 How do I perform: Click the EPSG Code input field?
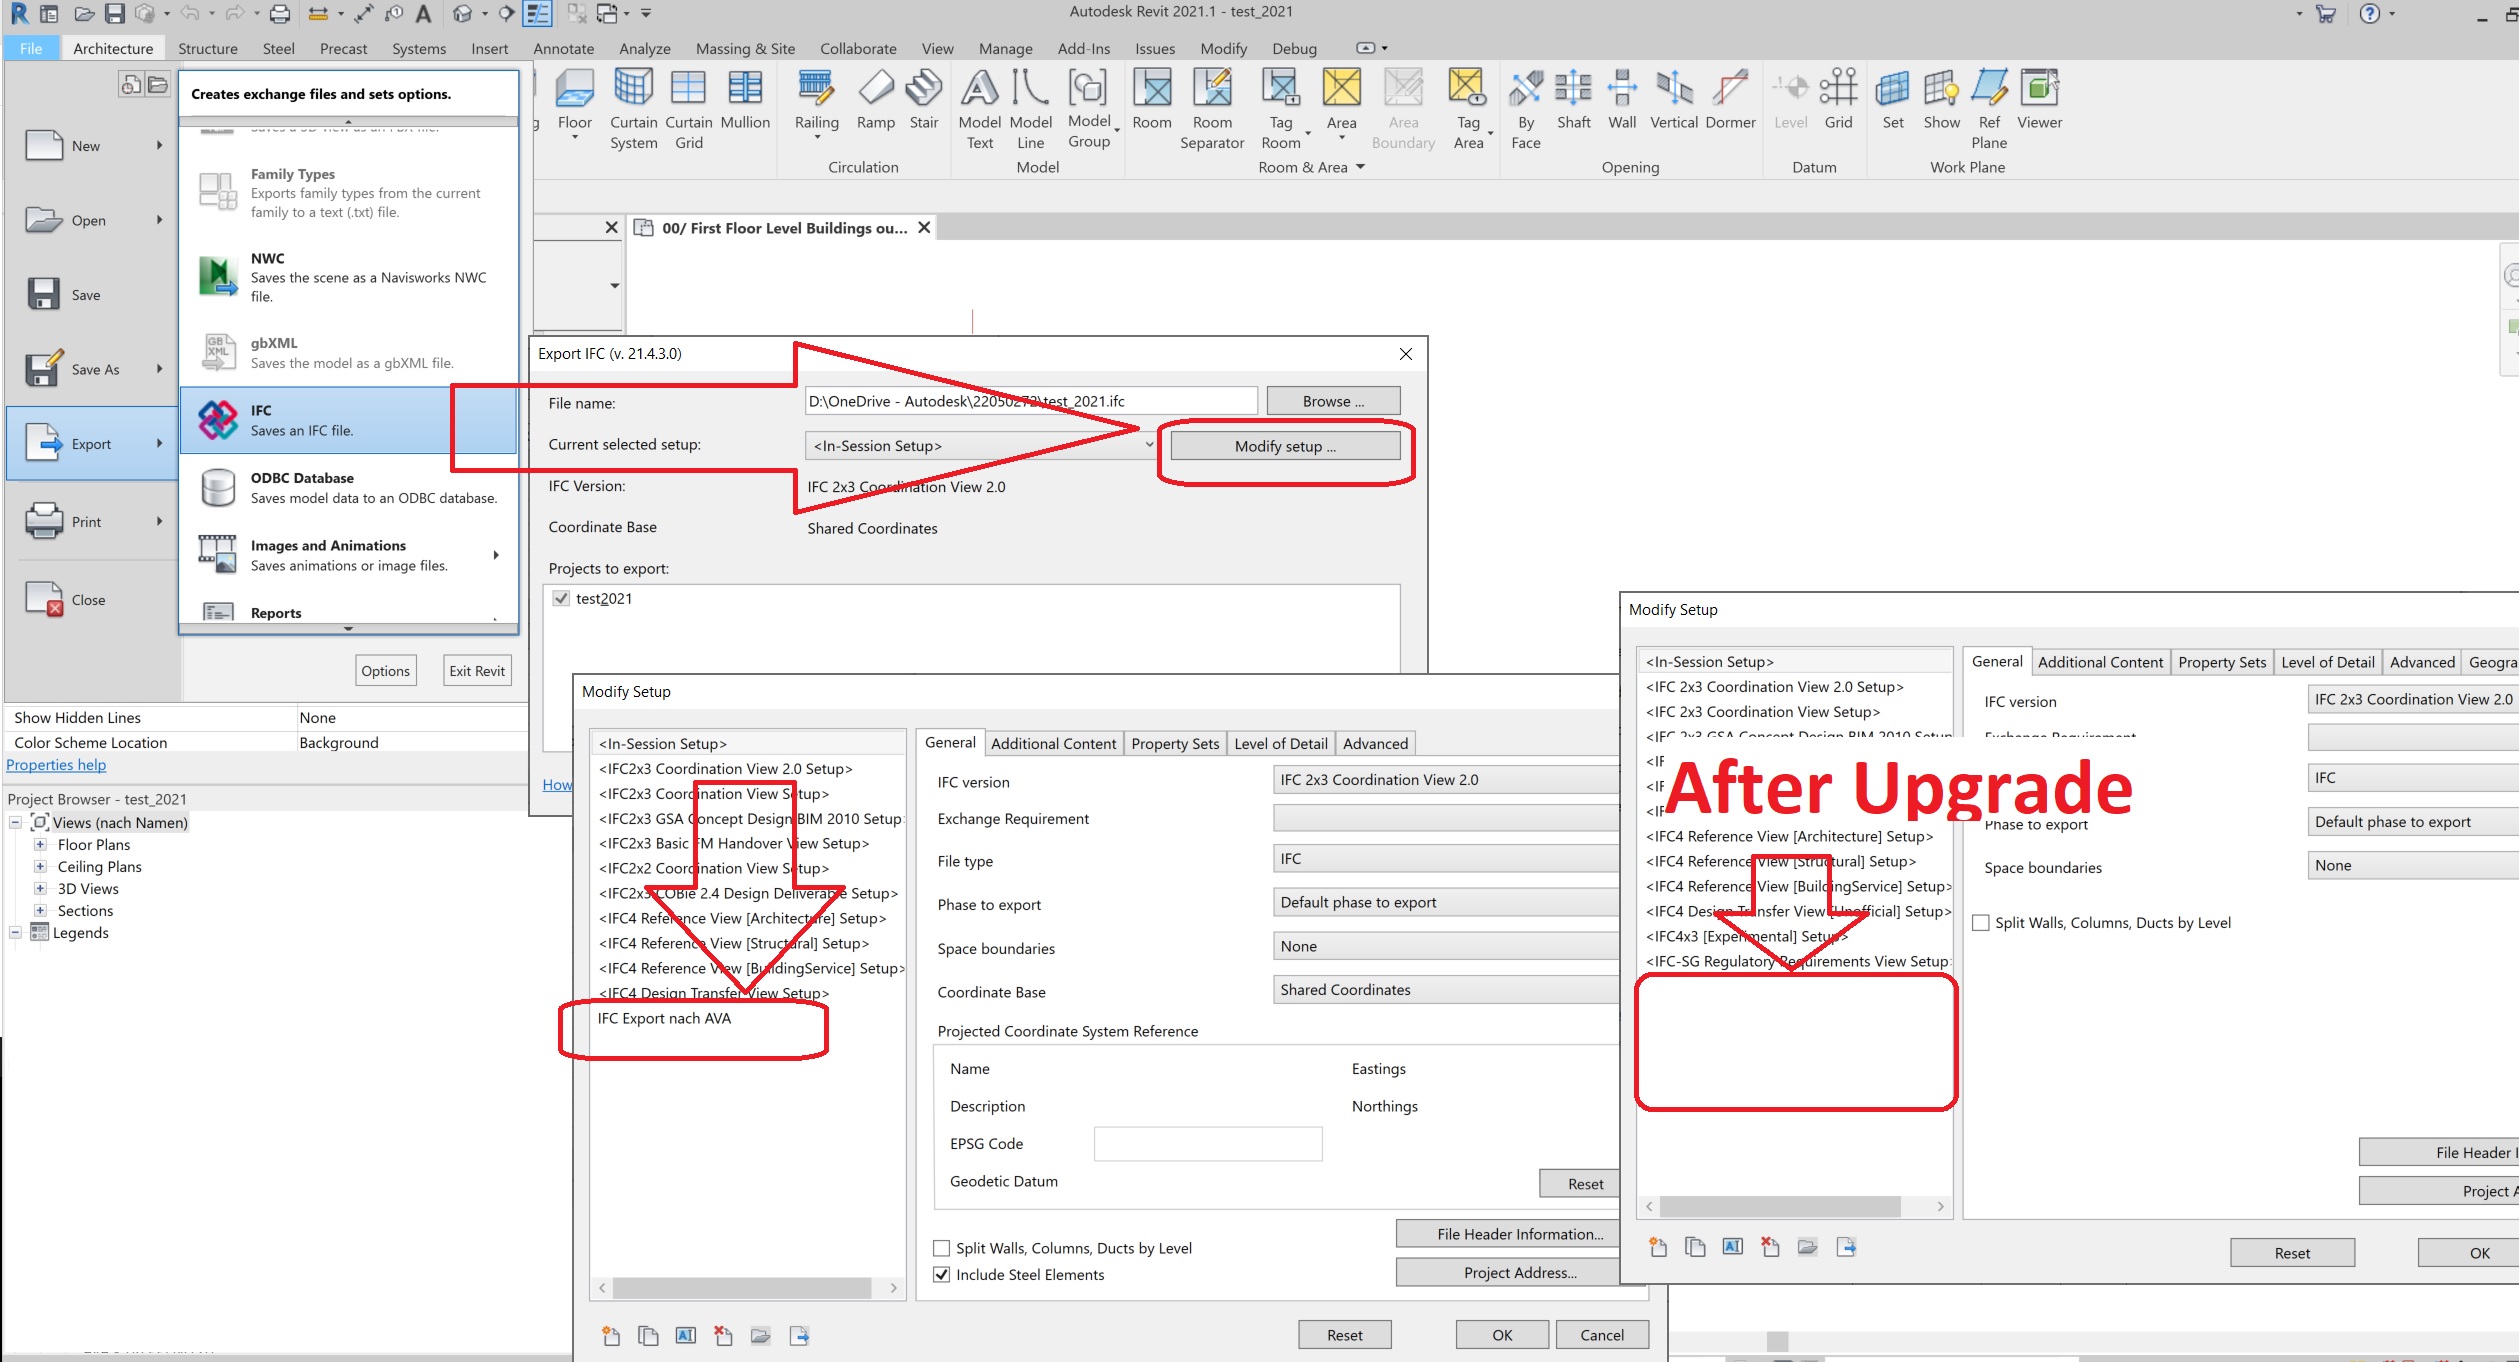click(x=1207, y=1143)
